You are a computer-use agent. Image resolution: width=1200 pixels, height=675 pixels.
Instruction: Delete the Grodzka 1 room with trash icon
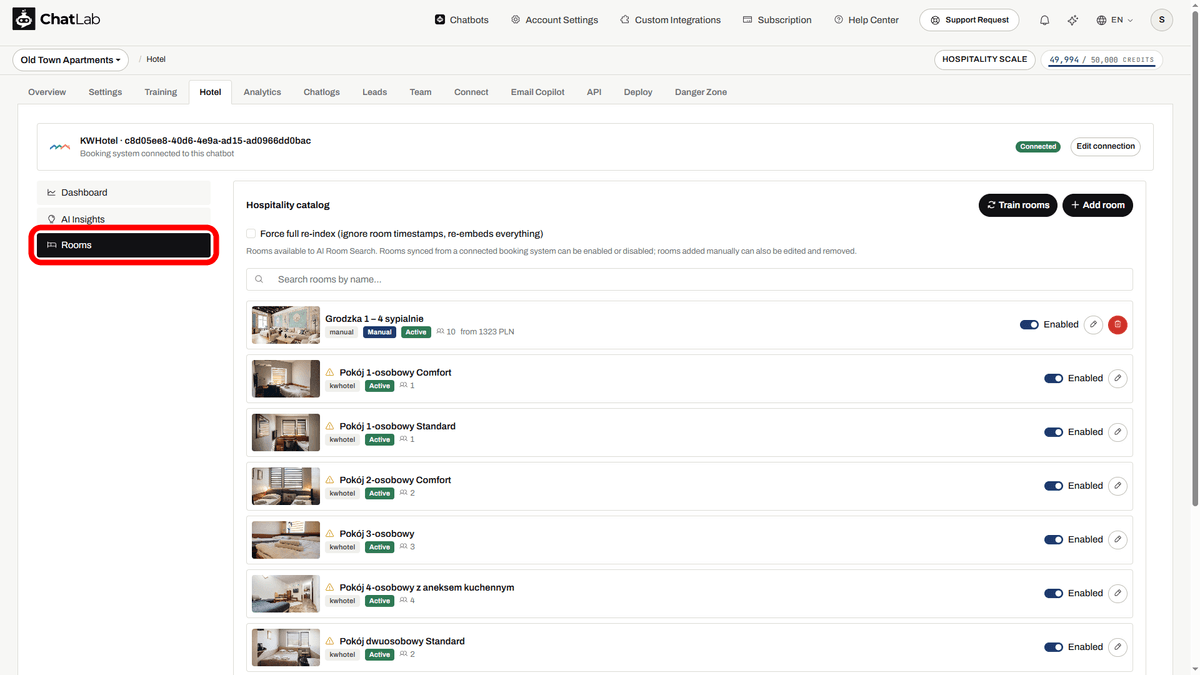[1118, 325]
